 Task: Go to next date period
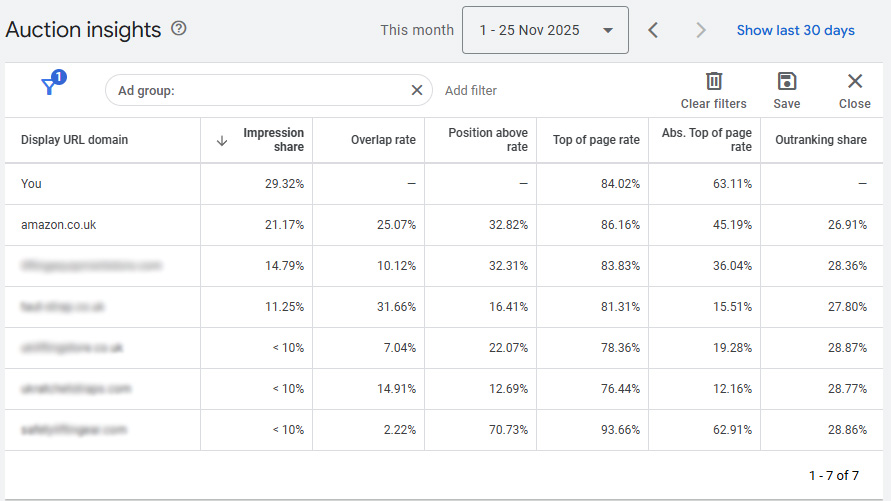700,30
